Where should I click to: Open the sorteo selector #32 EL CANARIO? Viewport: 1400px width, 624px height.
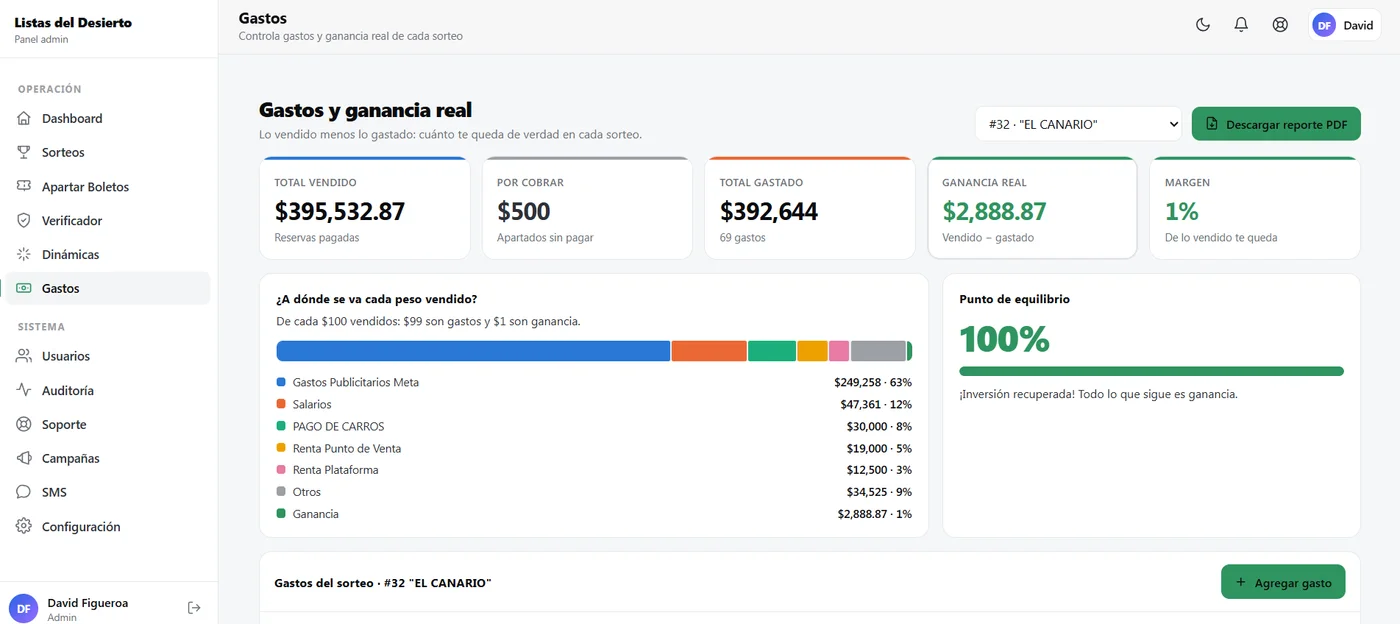pos(1078,124)
